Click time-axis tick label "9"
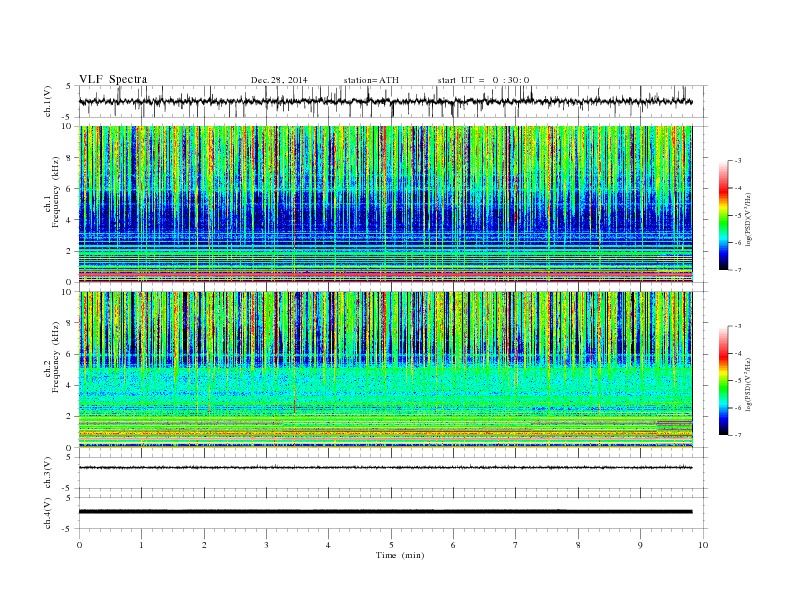 pyautogui.click(x=640, y=545)
